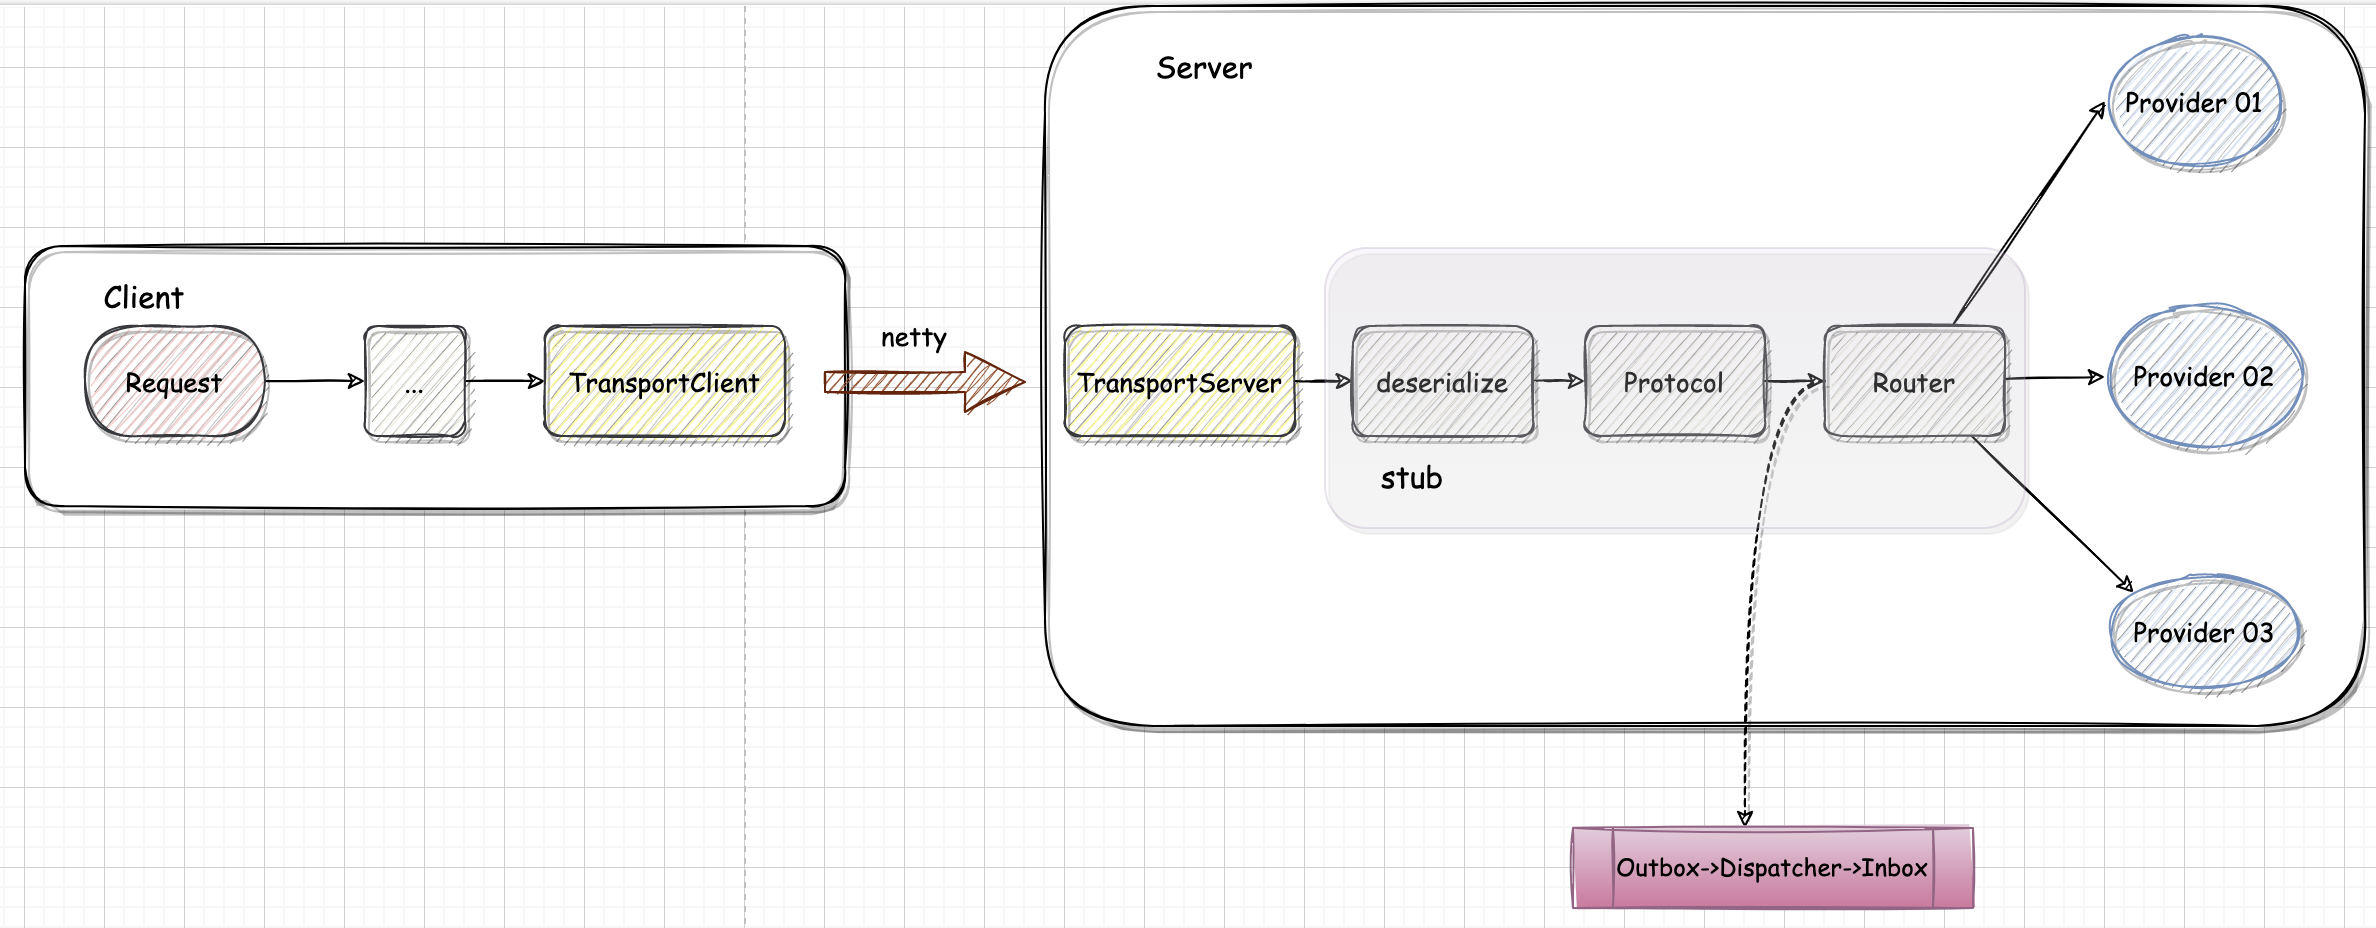Screen dimensions: 2376x928
Task: Click the Provider 03 ellipse
Action: point(2205,633)
